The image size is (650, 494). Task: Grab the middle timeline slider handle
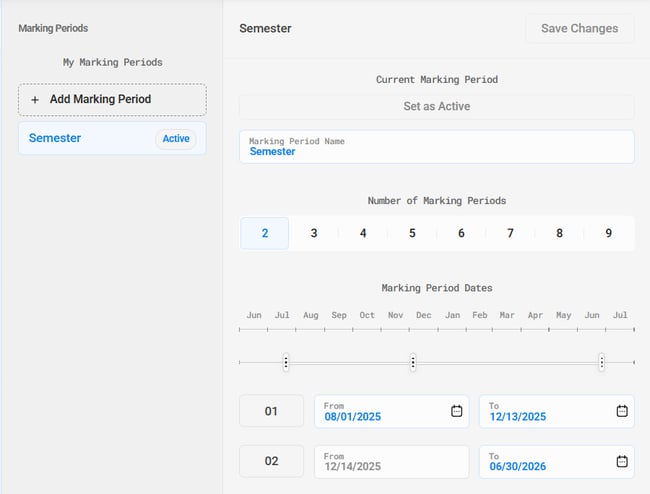[413, 362]
